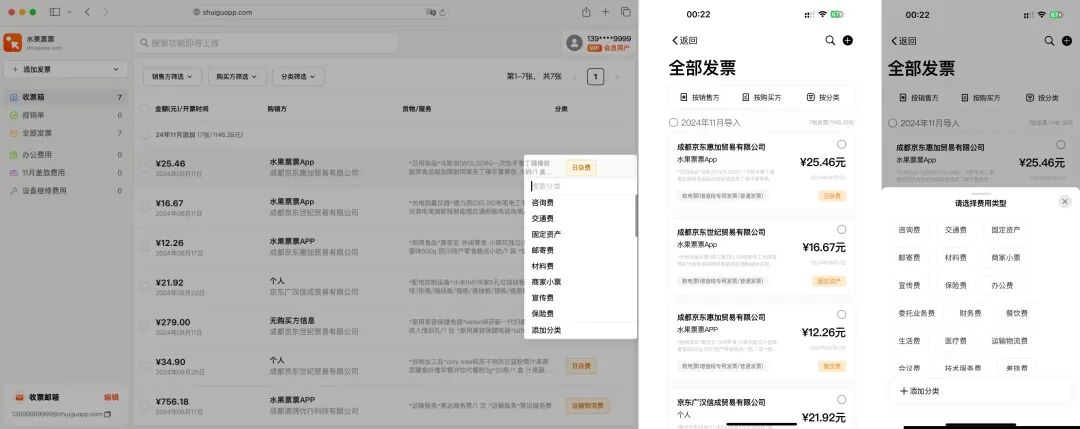Screen dimensions: 1080x429
Task: Tap search icon in the undimmed phone screen
Action: pyautogui.click(x=830, y=41)
